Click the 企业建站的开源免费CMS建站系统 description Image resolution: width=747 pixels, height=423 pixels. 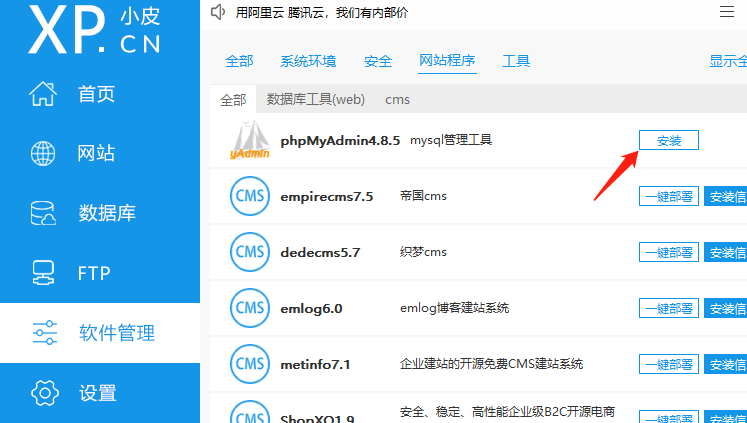pos(492,364)
